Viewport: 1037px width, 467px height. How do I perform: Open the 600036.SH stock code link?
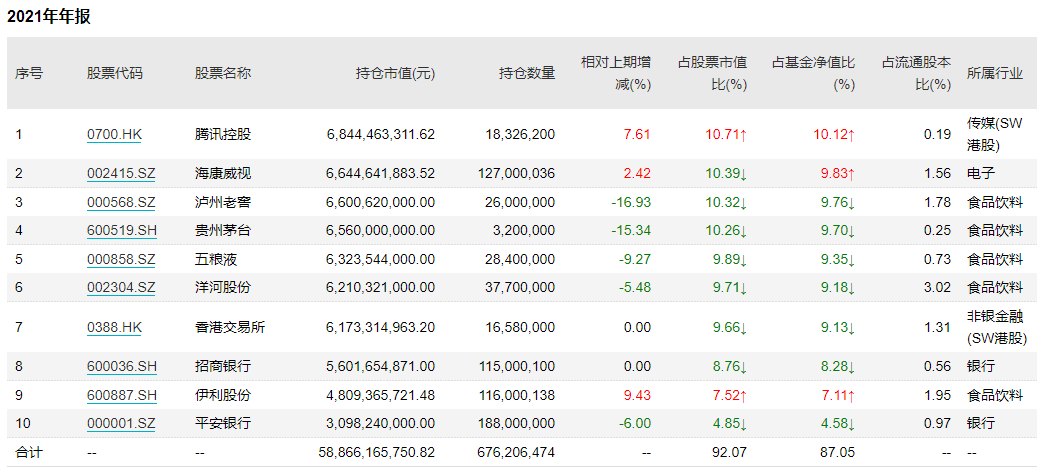coord(121,366)
